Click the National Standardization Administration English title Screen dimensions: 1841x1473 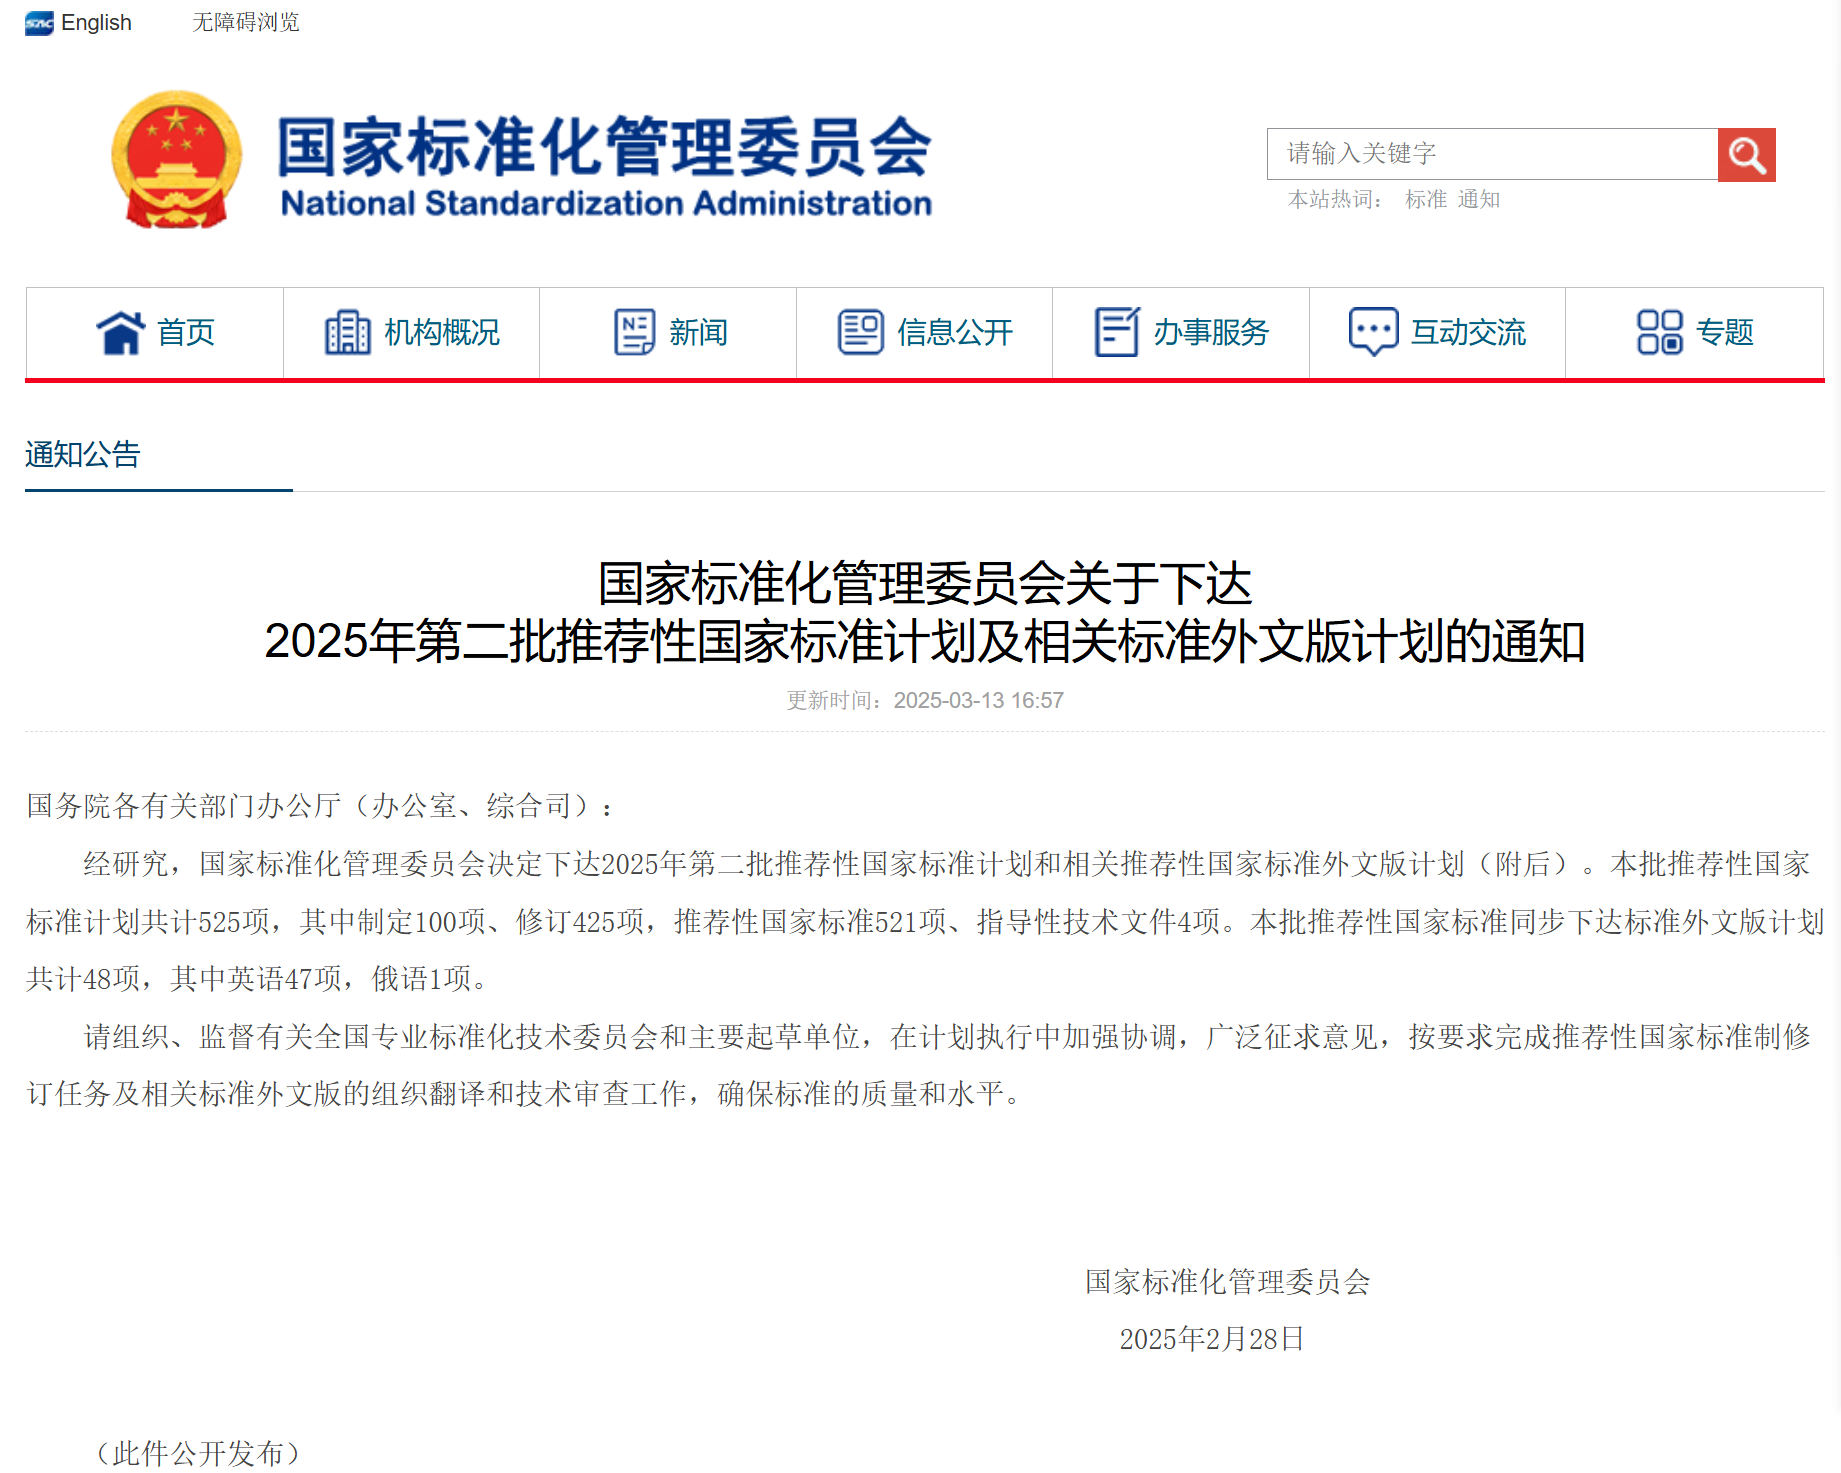pos(606,203)
